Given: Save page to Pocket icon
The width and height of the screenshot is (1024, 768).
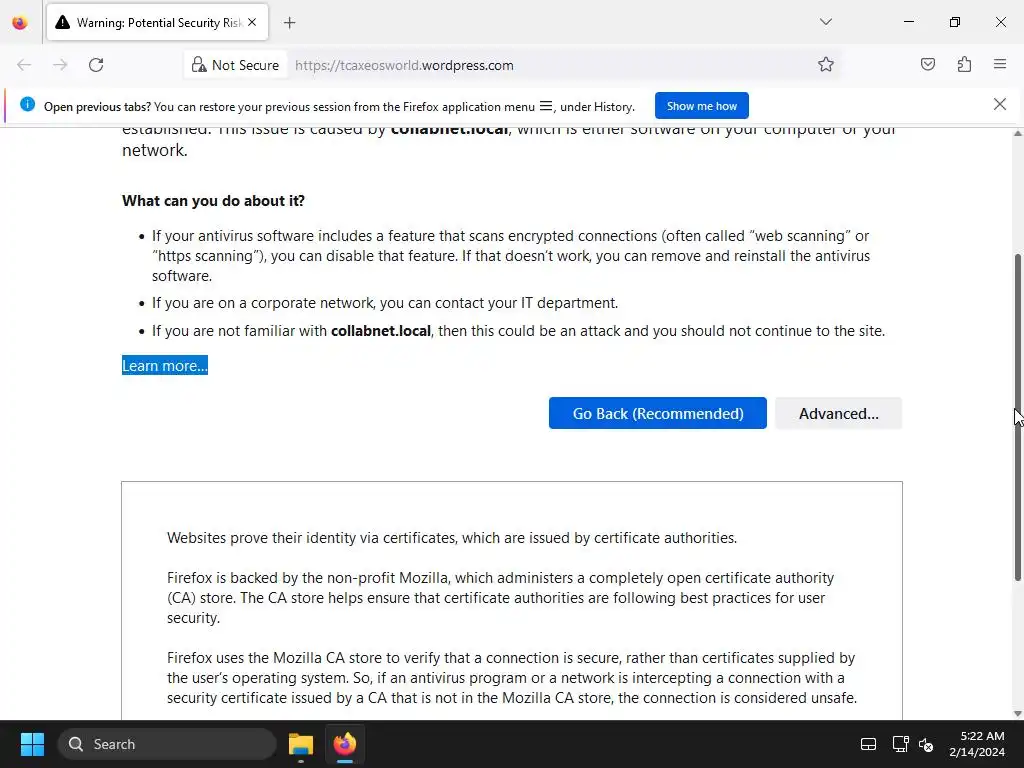Looking at the screenshot, I should [x=927, y=64].
